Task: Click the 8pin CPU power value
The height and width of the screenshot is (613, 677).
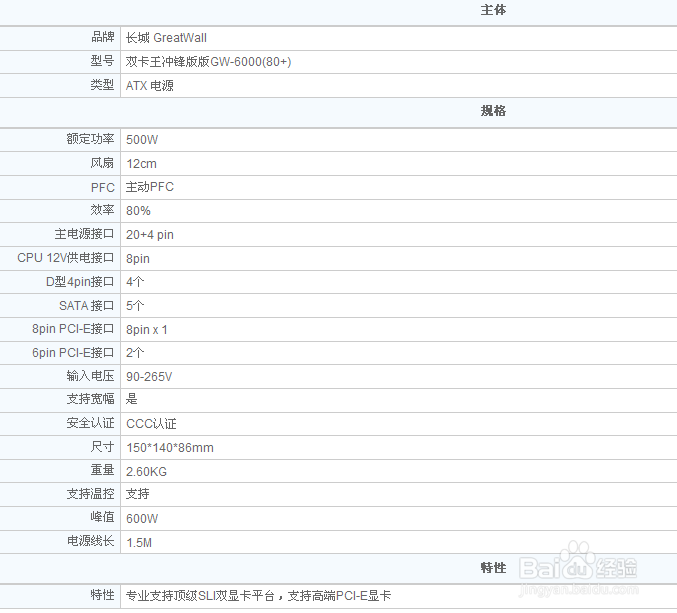Action: coord(138,259)
